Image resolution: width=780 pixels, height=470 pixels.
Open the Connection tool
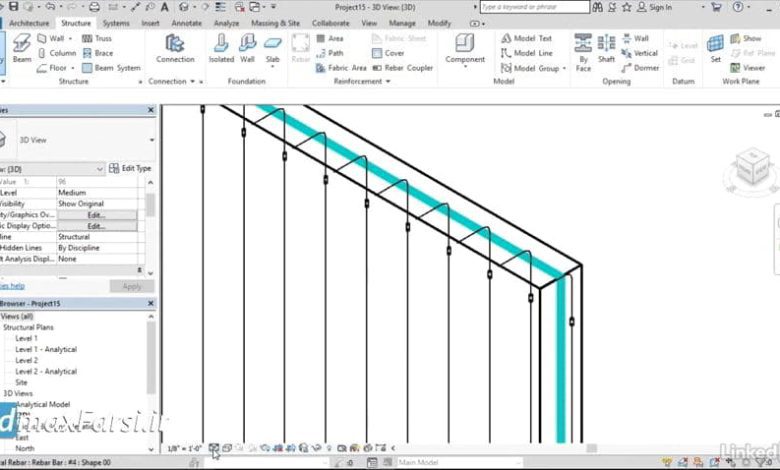pyautogui.click(x=175, y=48)
